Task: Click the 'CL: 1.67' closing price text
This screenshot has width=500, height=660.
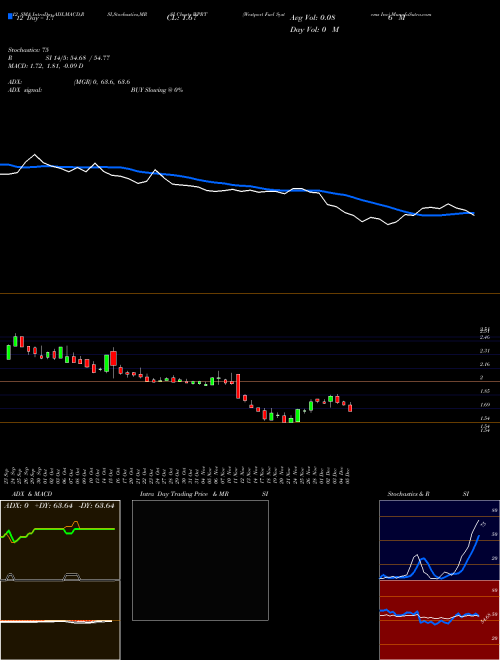Action: (x=182, y=18)
